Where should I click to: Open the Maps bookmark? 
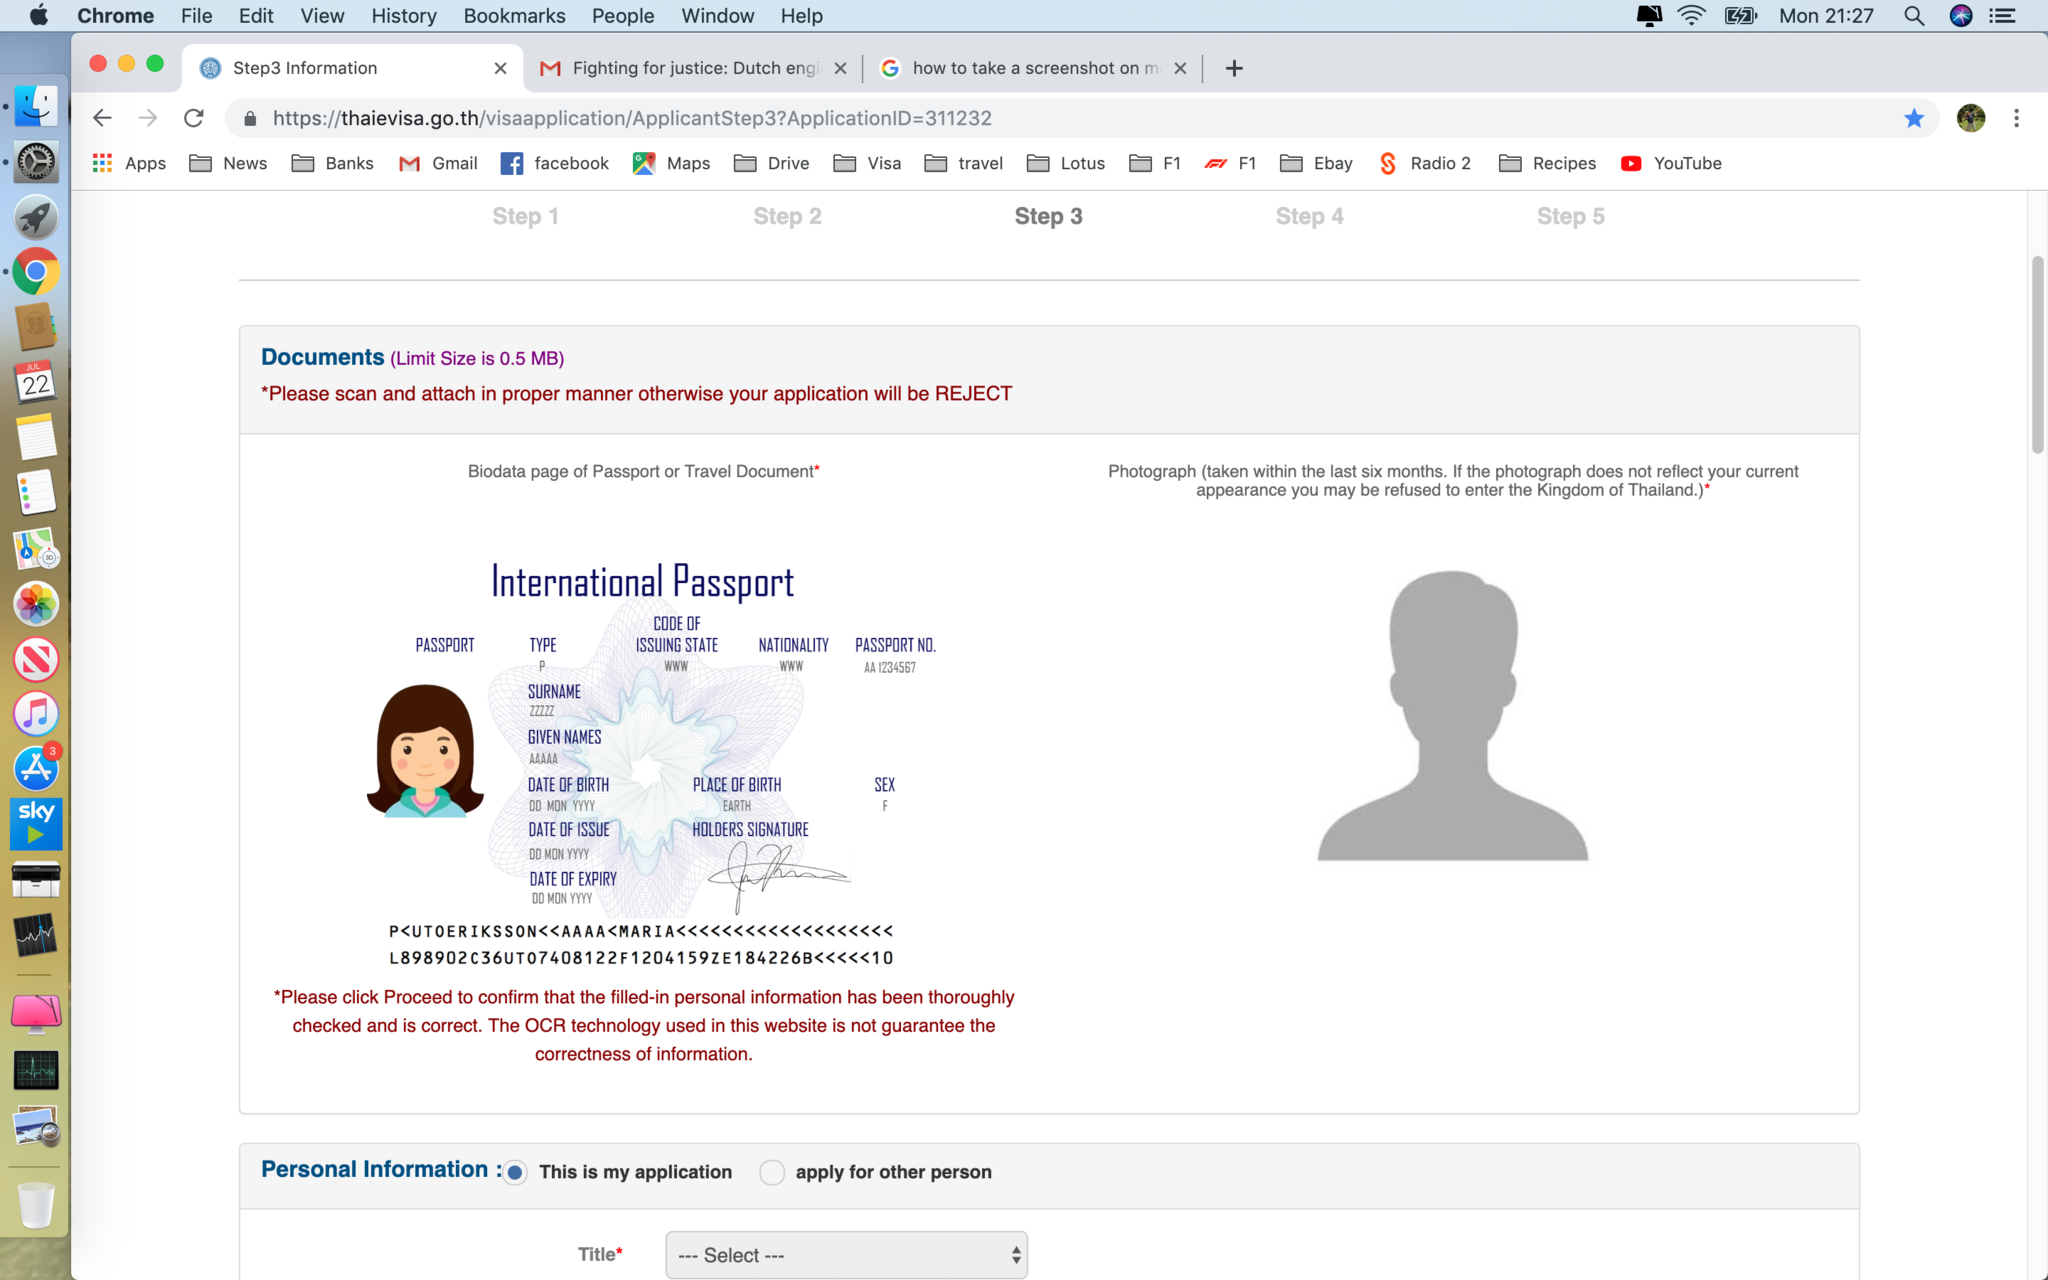pyautogui.click(x=672, y=163)
